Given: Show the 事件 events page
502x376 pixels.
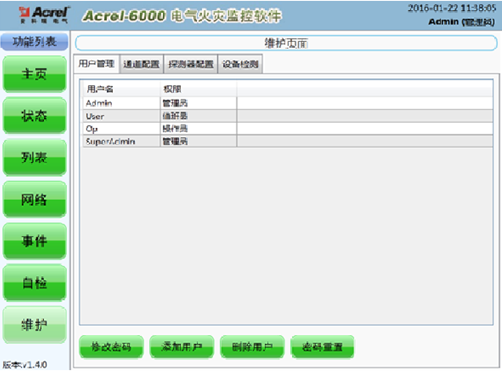Looking at the screenshot, I should (x=35, y=241).
